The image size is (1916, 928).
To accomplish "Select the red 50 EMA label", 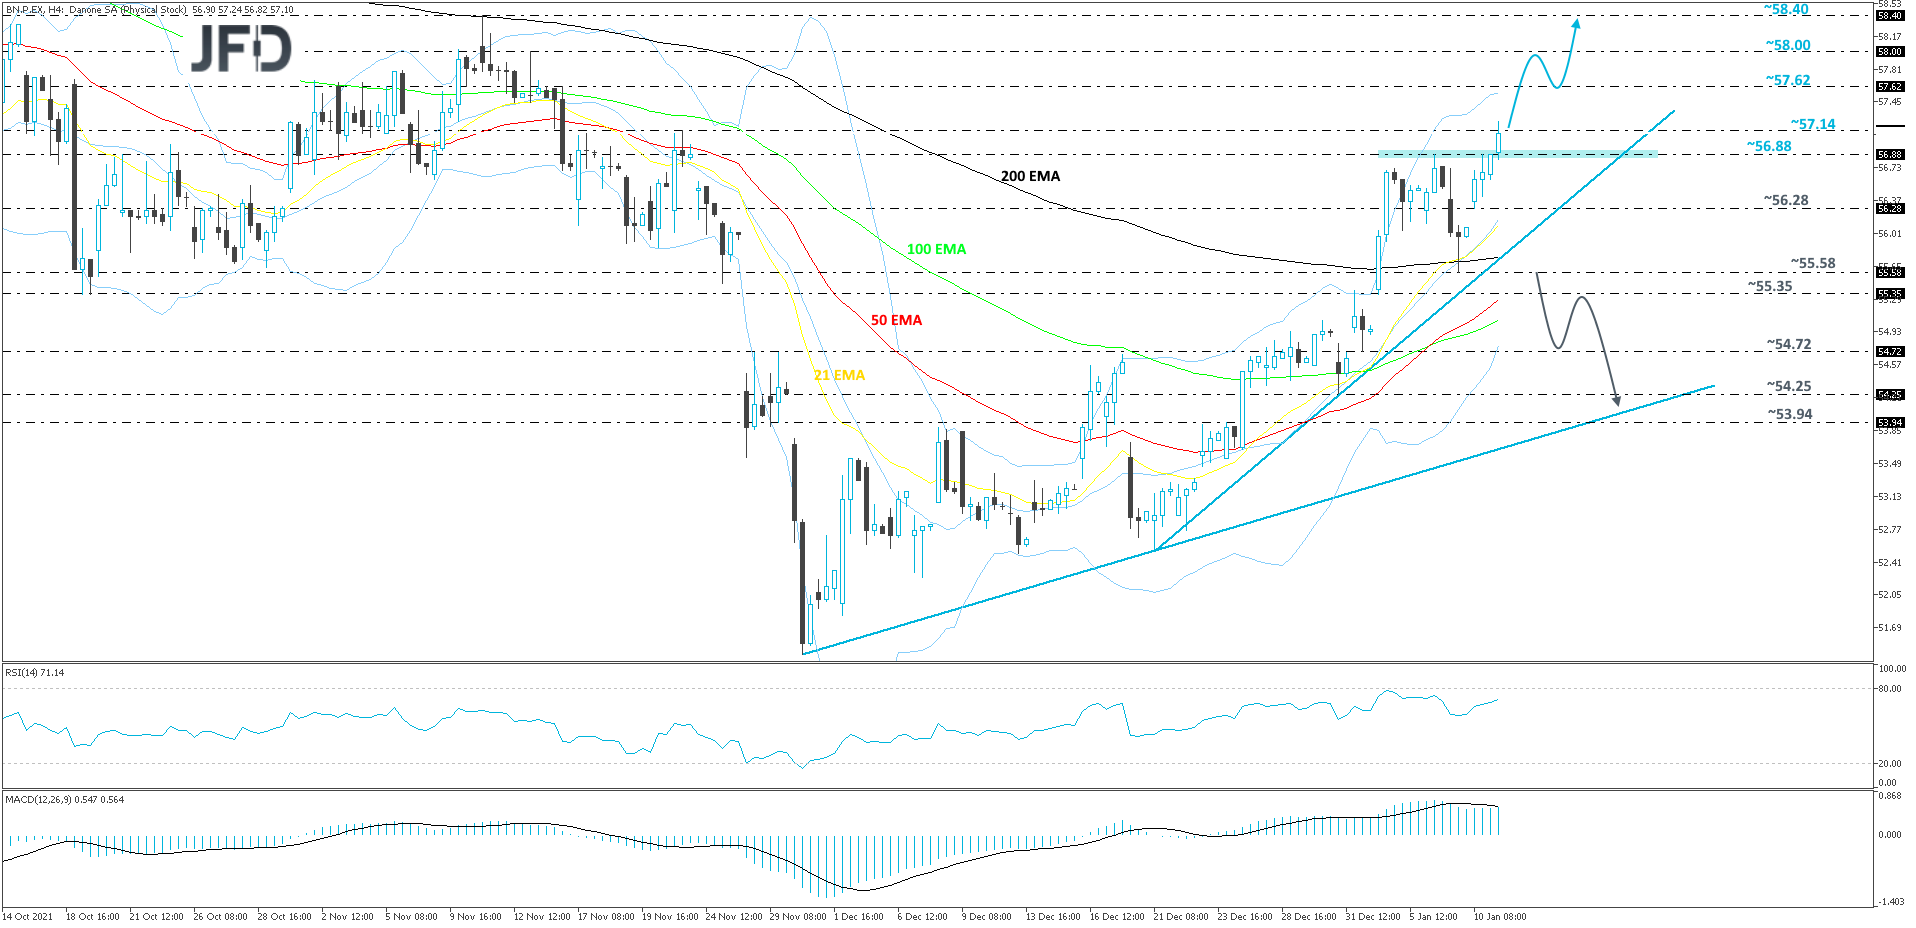I will coord(896,320).
